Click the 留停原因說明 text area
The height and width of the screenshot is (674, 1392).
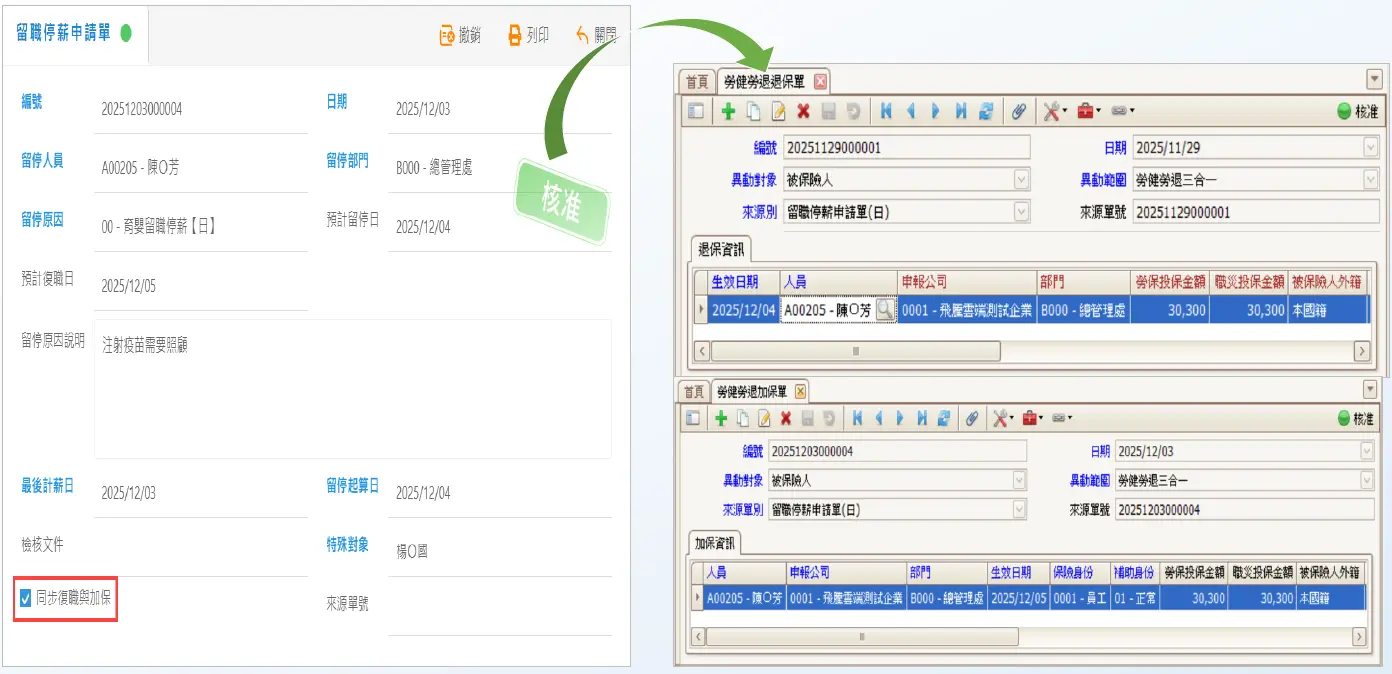352,388
